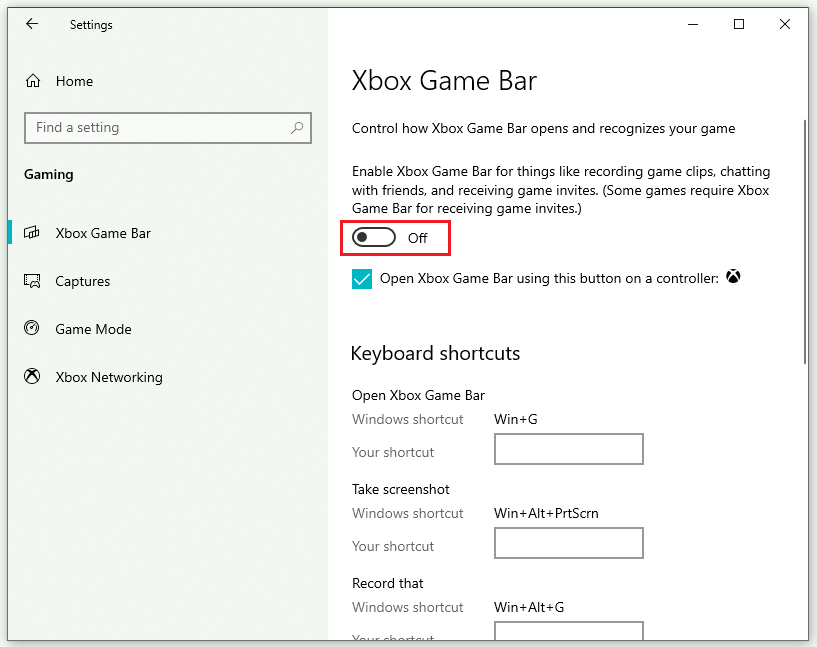Click the back arrow in Settings
The width and height of the screenshot is (817, 647).
pos(32,24)
